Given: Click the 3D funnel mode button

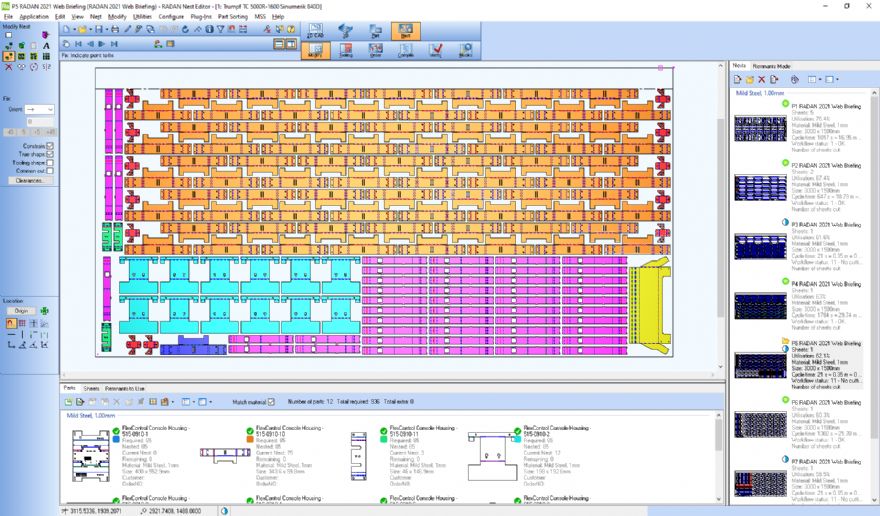Looking at the screenshot, I should pyautogui.click(x=346, y=30).
